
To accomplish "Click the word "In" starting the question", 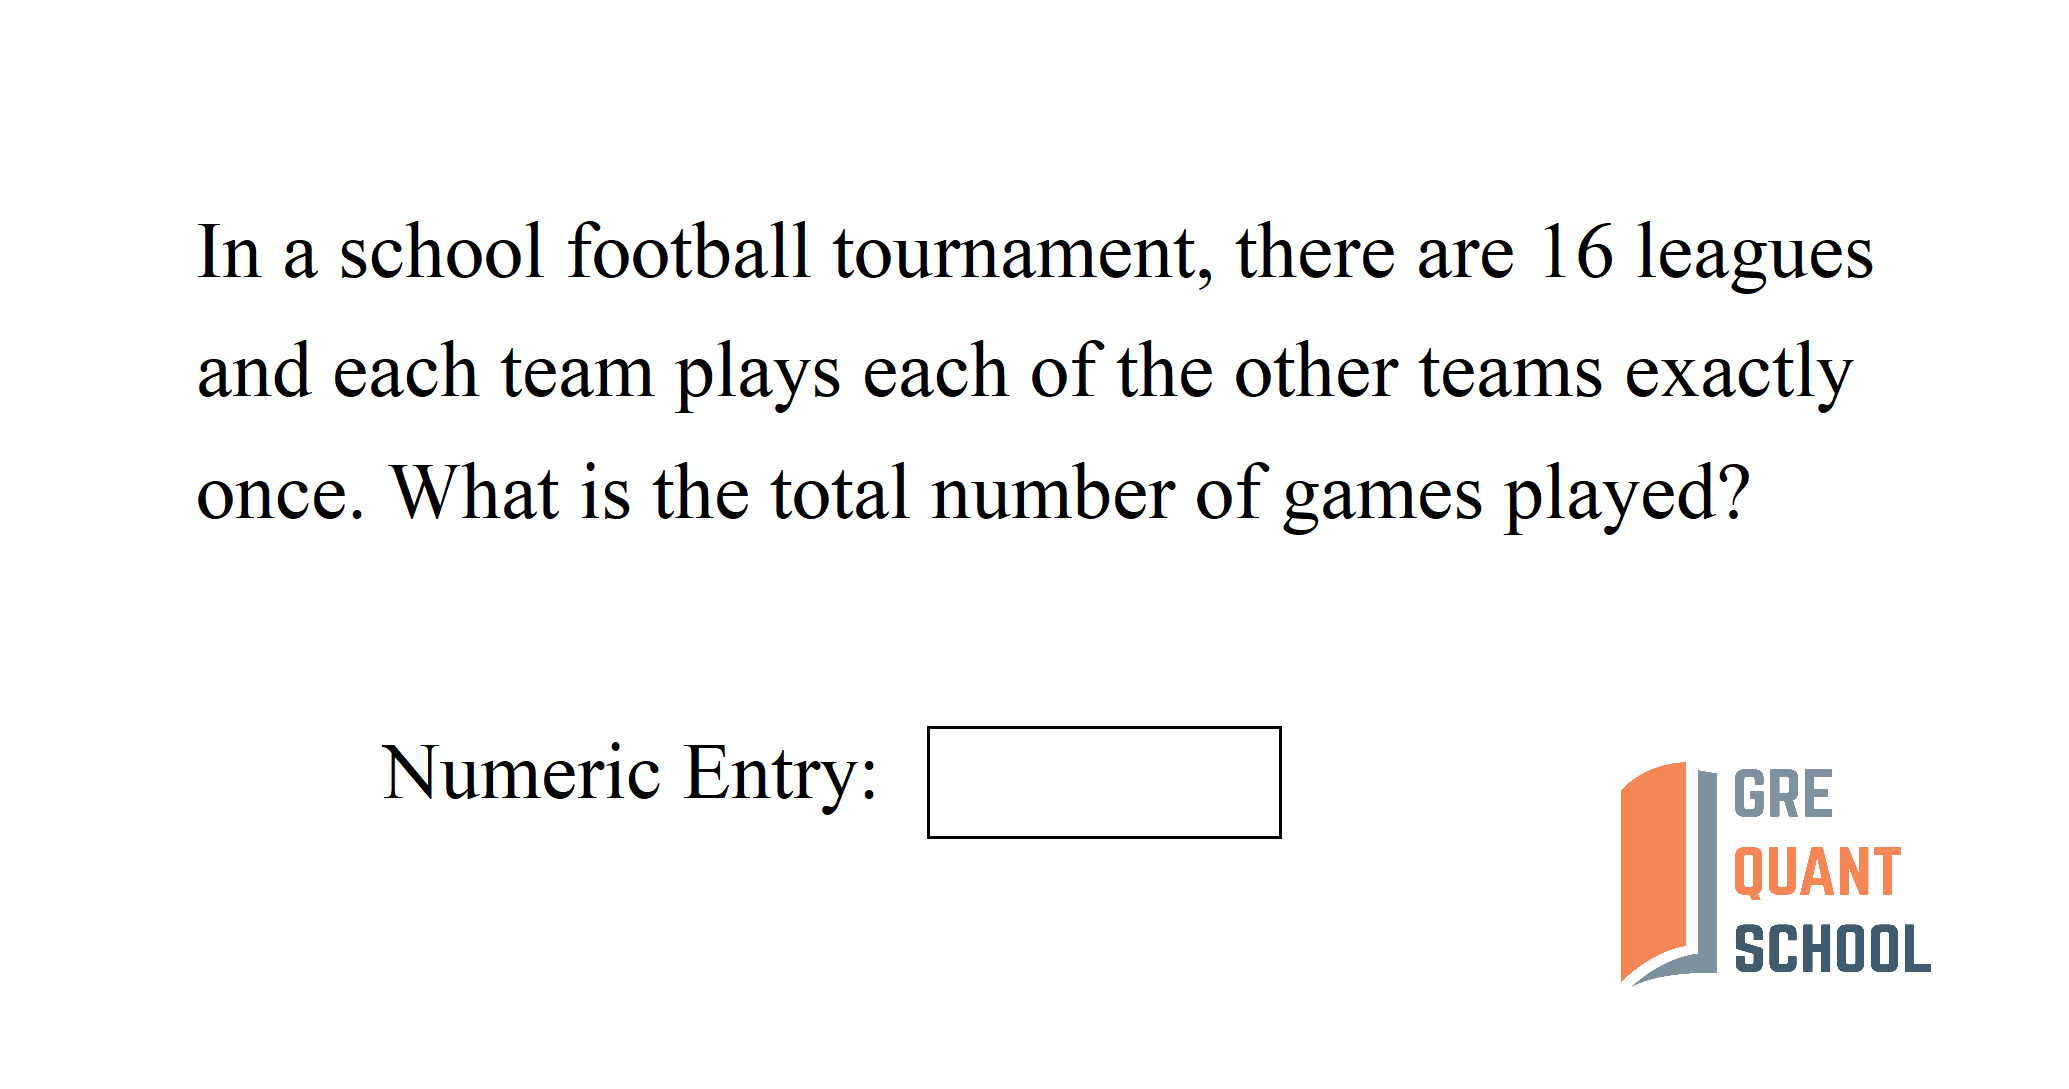I will click(229, 252).
